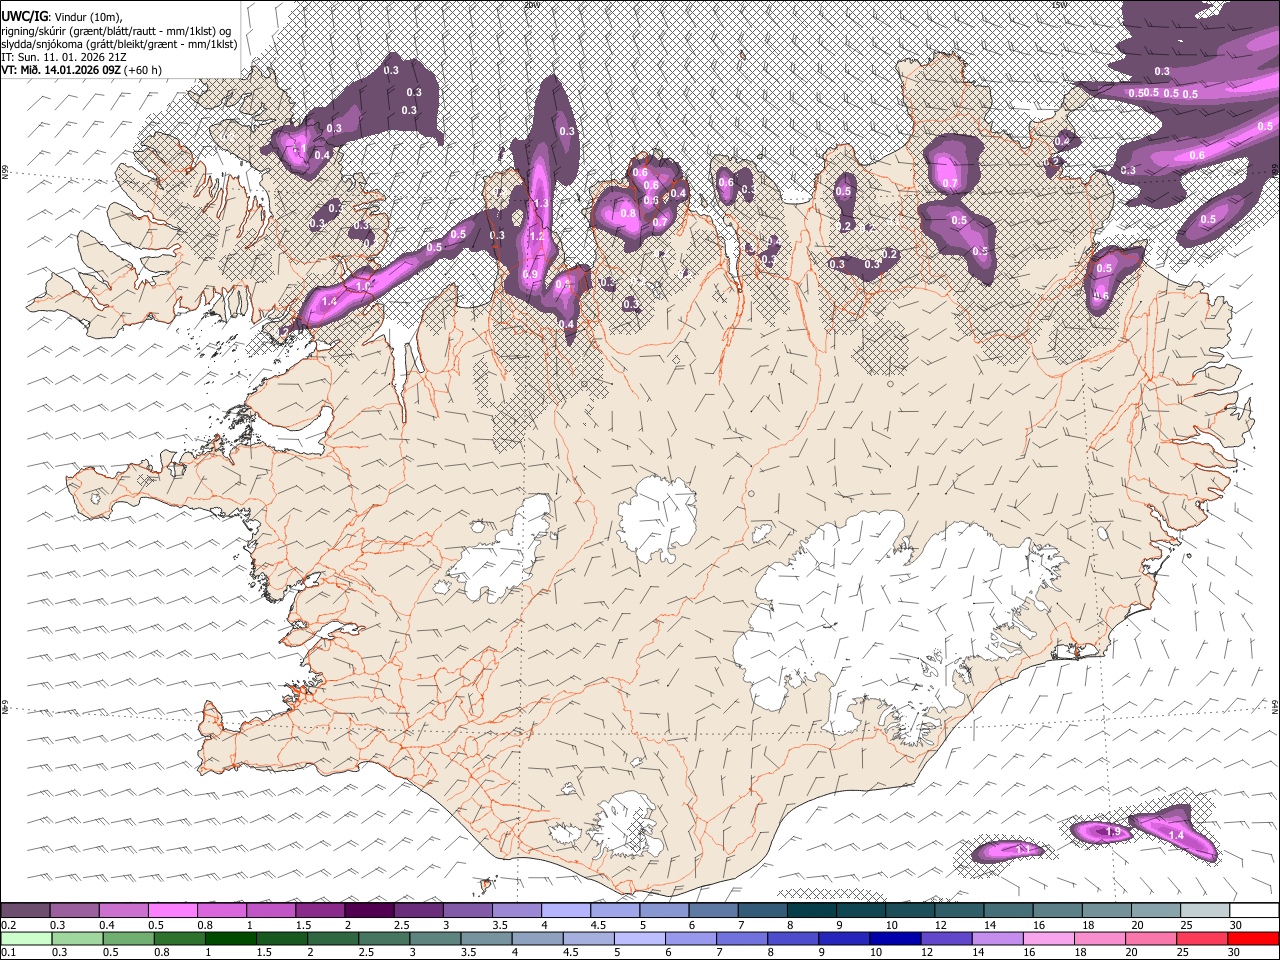This screenshot has width=1280, height=960.
Task: Click the UWC/IG title text
Action: pos(22,16)
